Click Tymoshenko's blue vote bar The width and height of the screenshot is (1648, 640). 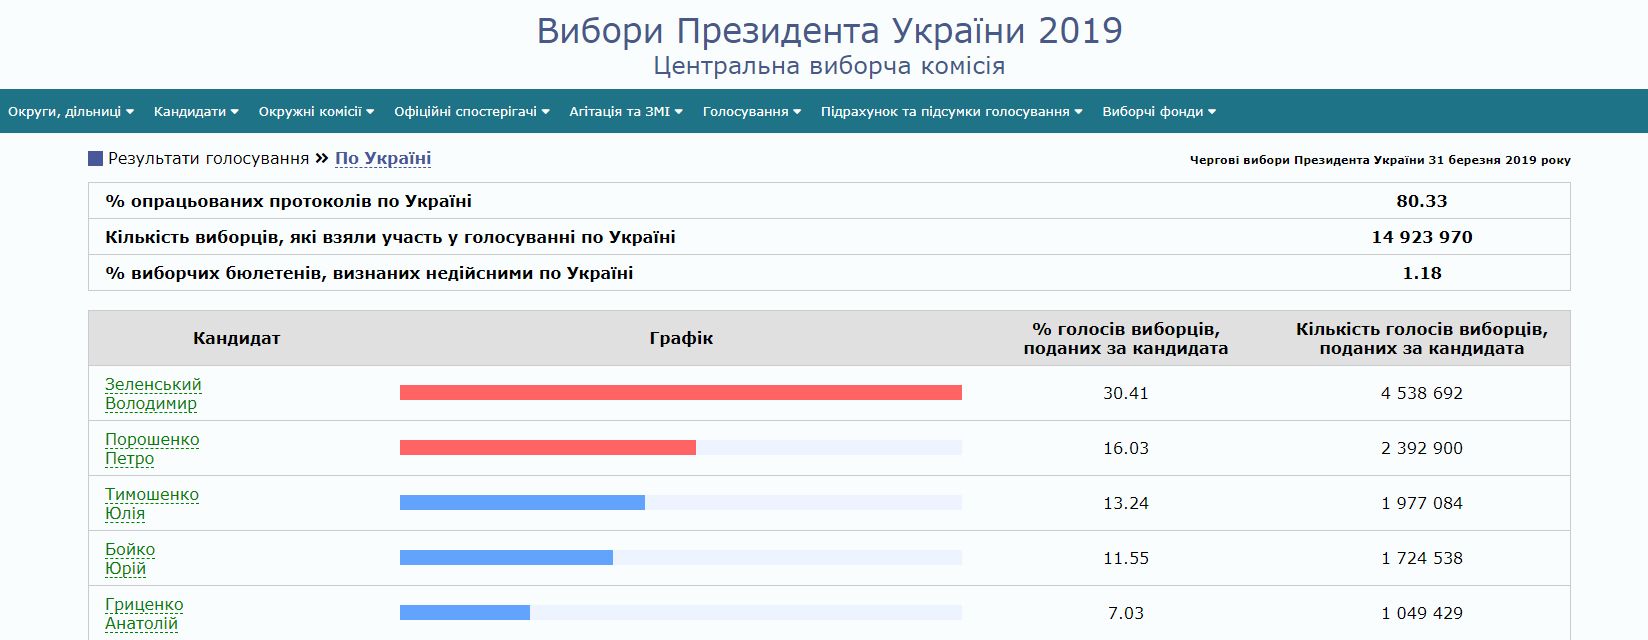[522, 503]
